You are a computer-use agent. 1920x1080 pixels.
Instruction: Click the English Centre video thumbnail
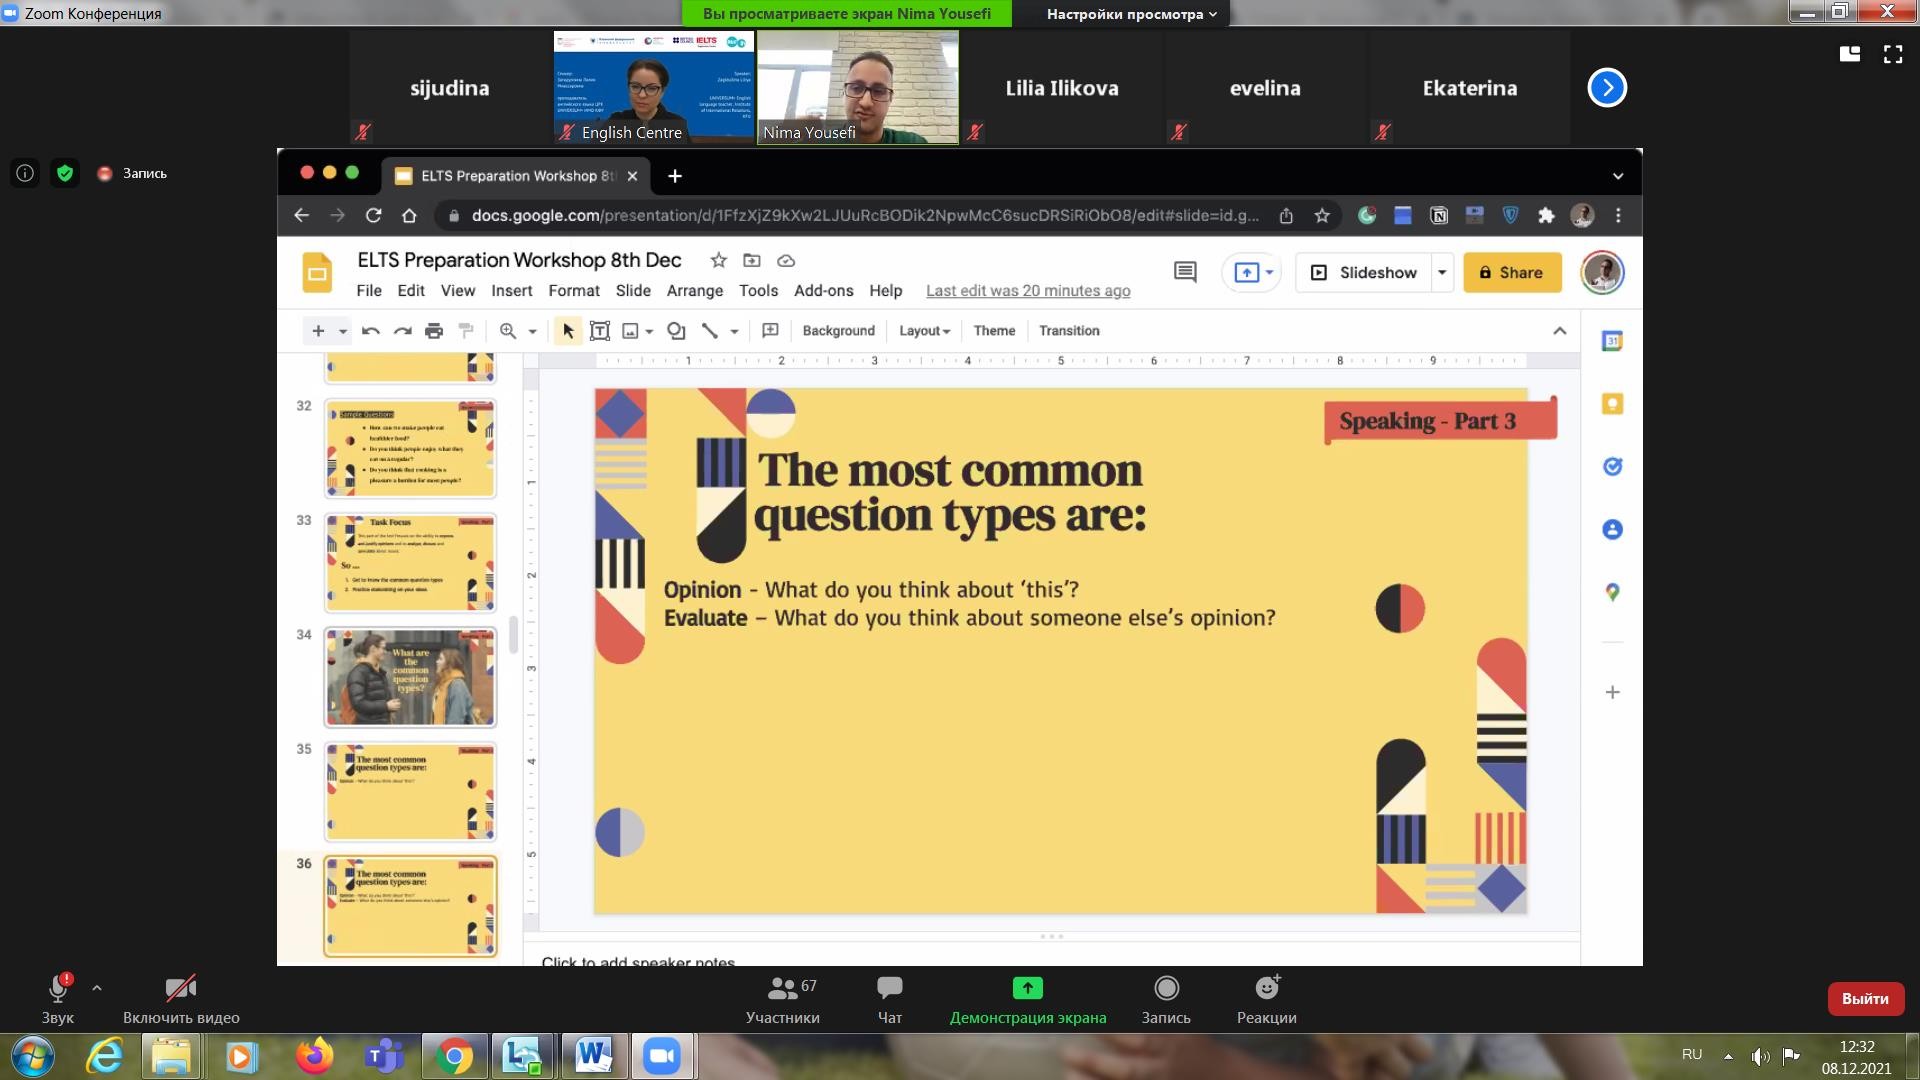[654, 87]
